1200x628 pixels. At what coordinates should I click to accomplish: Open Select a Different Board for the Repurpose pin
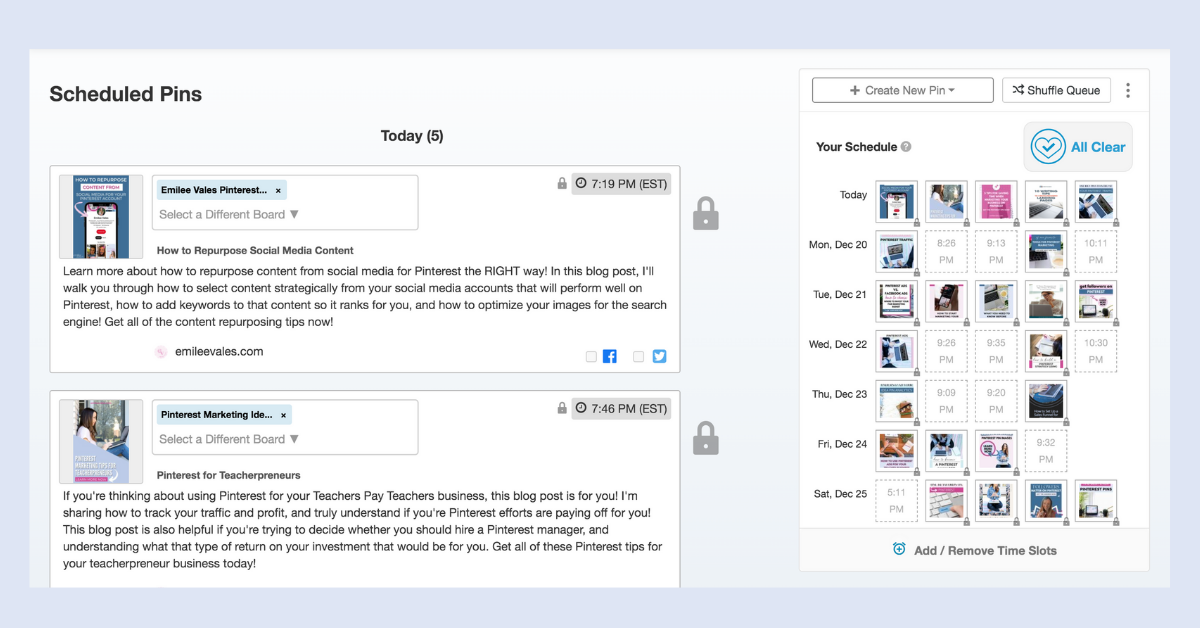[x=229, y=214]
